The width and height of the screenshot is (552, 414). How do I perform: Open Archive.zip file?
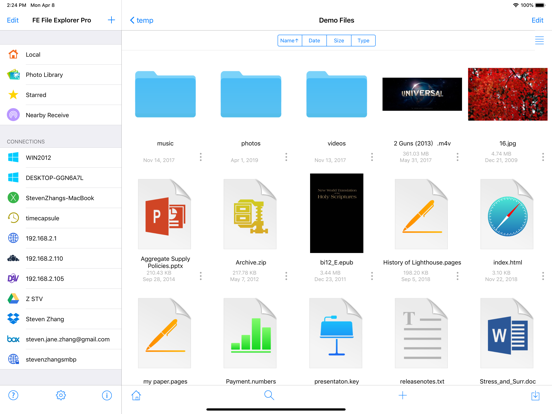pyautogui.click(x=250, y=214)
